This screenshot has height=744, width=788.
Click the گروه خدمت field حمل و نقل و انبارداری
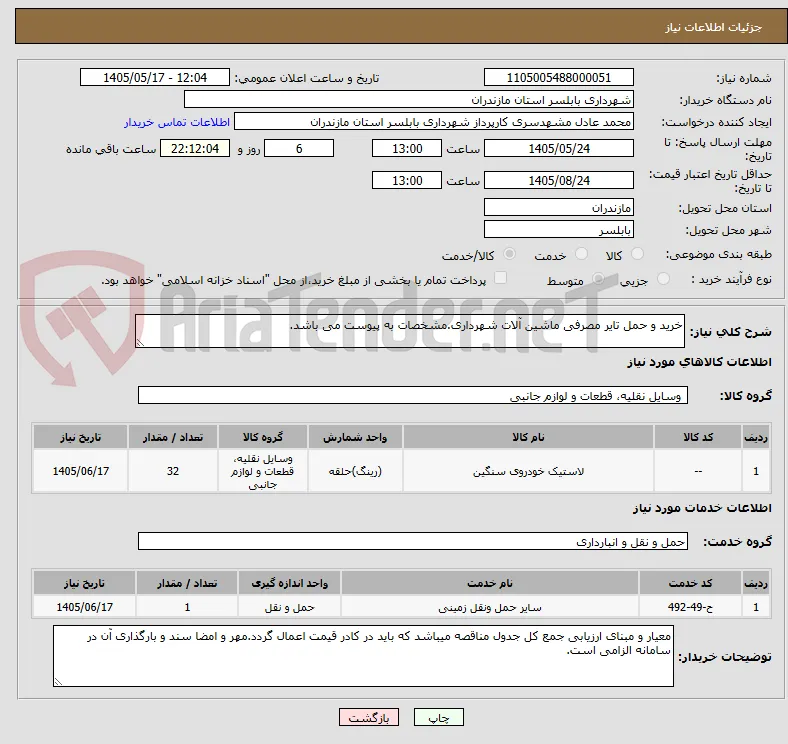click(413, 541)
